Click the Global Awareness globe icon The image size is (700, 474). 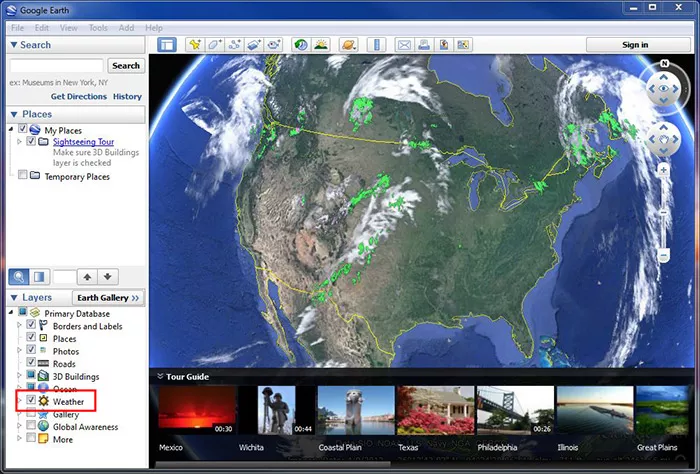point(43,426)
